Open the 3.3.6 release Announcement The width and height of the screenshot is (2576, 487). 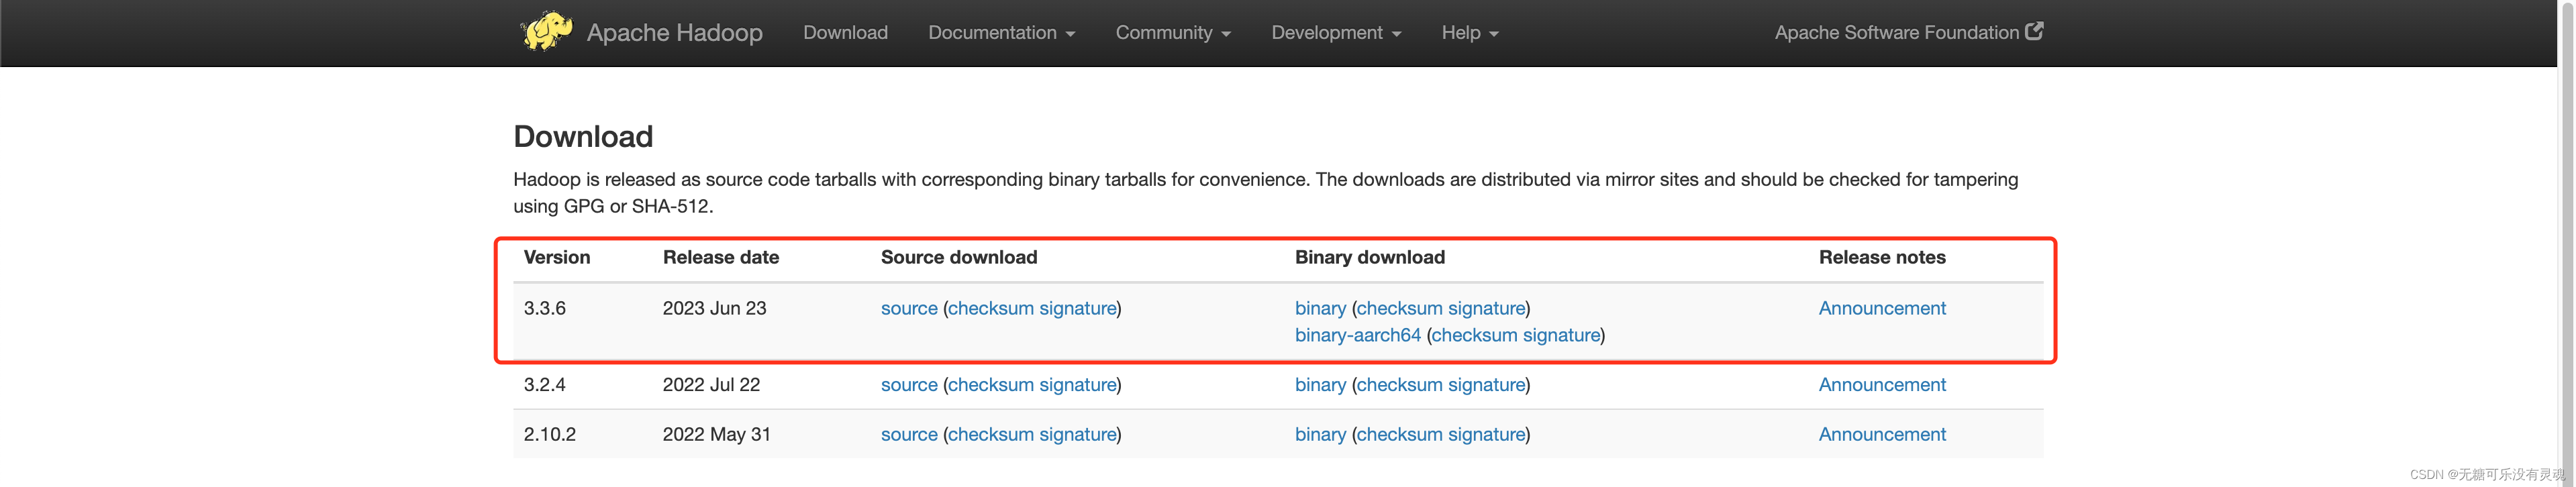[x=1881, y=308]
